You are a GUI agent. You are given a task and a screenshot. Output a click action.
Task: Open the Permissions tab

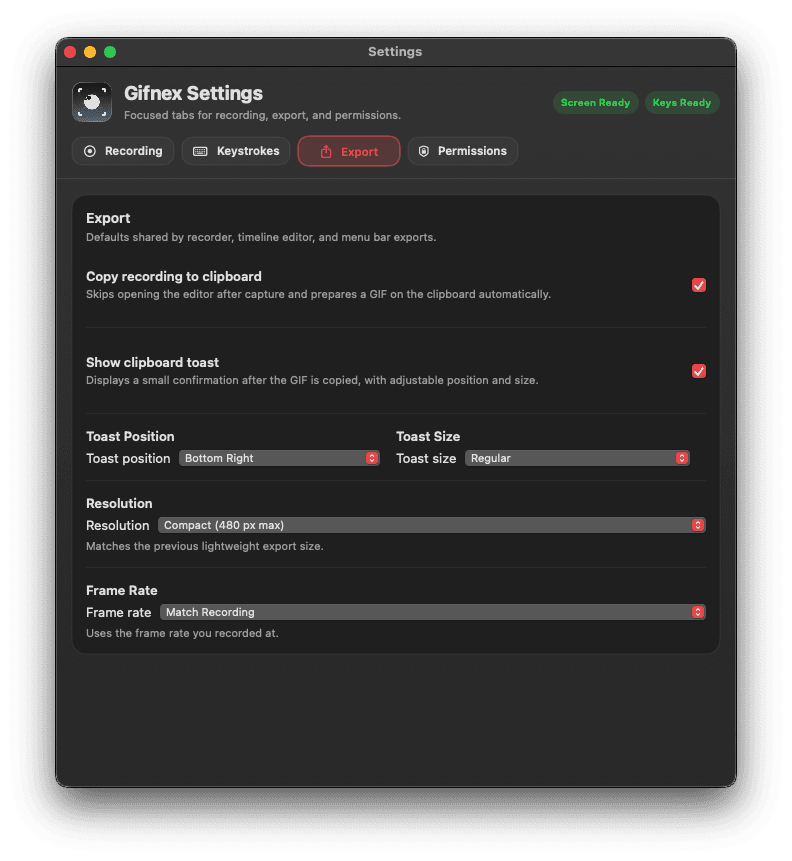pos(462,151)
